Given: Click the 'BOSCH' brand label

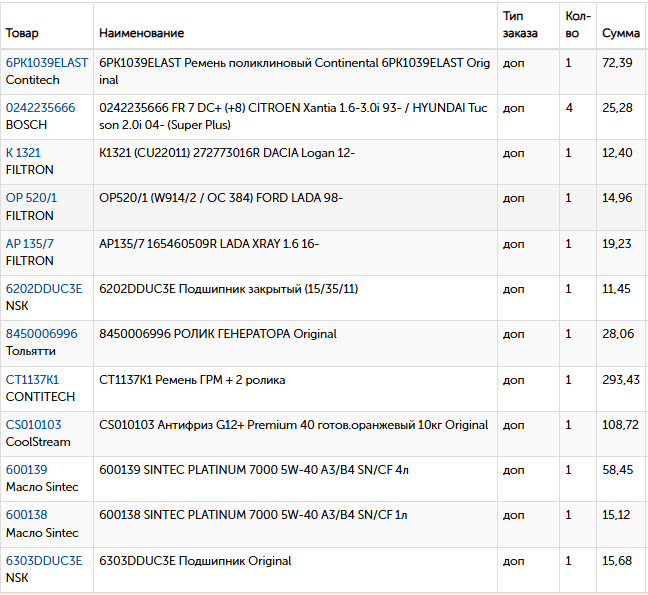Looking at the screenshot, I should pyautogui.click(x=26, y=125).
